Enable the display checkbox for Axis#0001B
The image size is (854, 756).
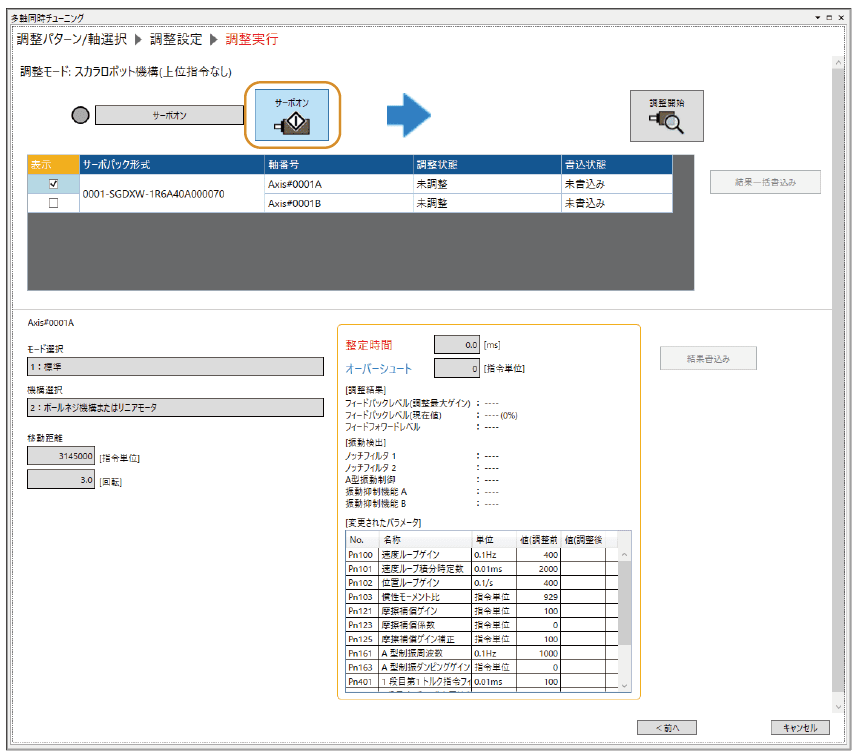54,203
